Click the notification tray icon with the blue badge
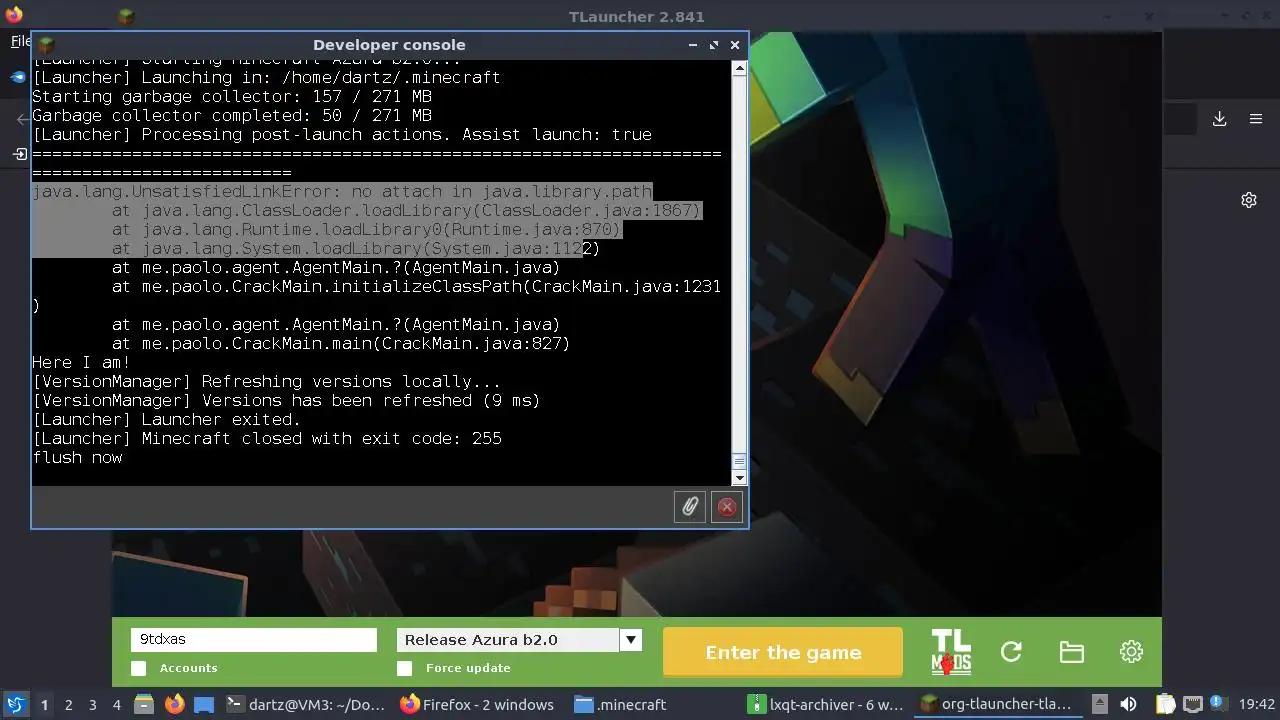Image resolution: width=1280 pixels, height=720 pixels. 1218,704
